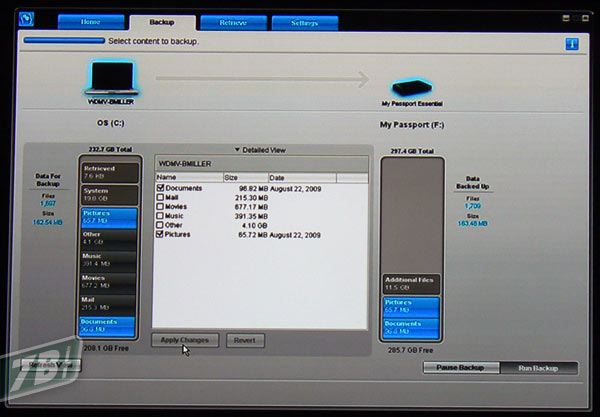Screen dimensions: 600x417
Task: Click the Apply Changes button
Action: pos(185,340)
